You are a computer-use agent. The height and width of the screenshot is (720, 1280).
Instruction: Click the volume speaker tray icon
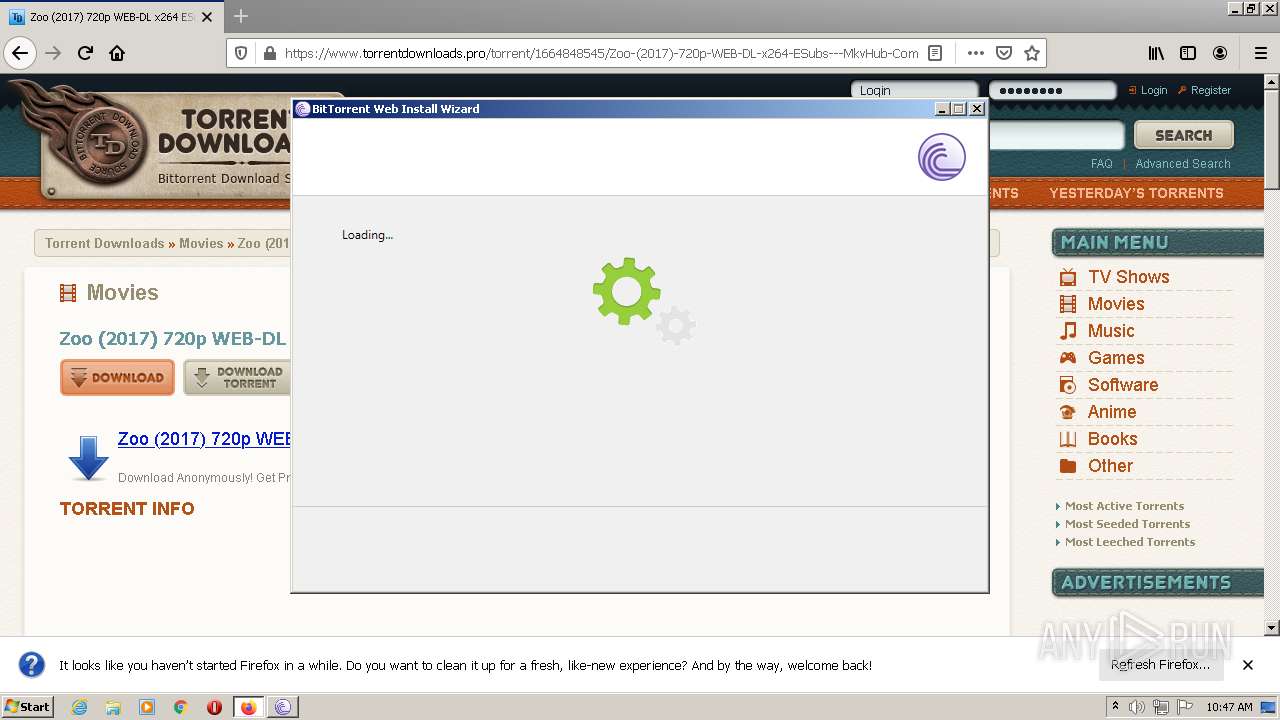tap(1138, 707)
